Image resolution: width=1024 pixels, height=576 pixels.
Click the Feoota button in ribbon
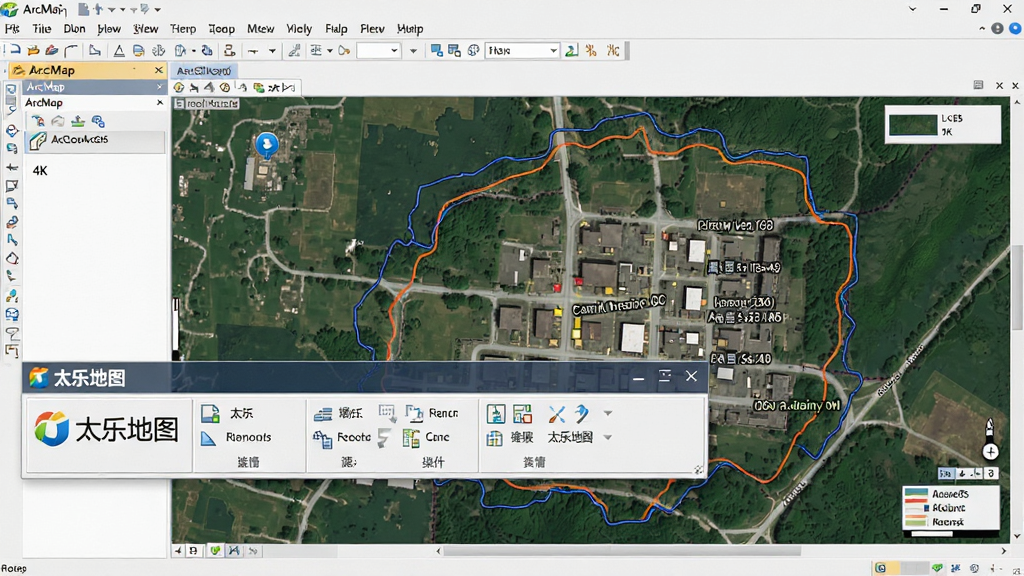[342, 437]
